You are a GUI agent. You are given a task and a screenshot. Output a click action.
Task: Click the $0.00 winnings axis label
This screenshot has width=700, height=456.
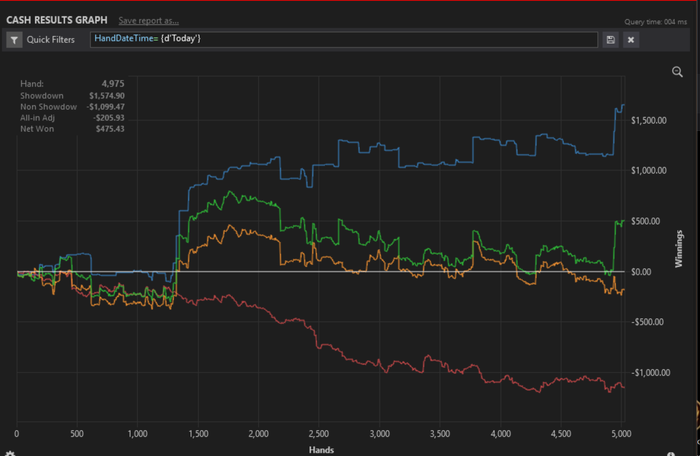(641, 272)
